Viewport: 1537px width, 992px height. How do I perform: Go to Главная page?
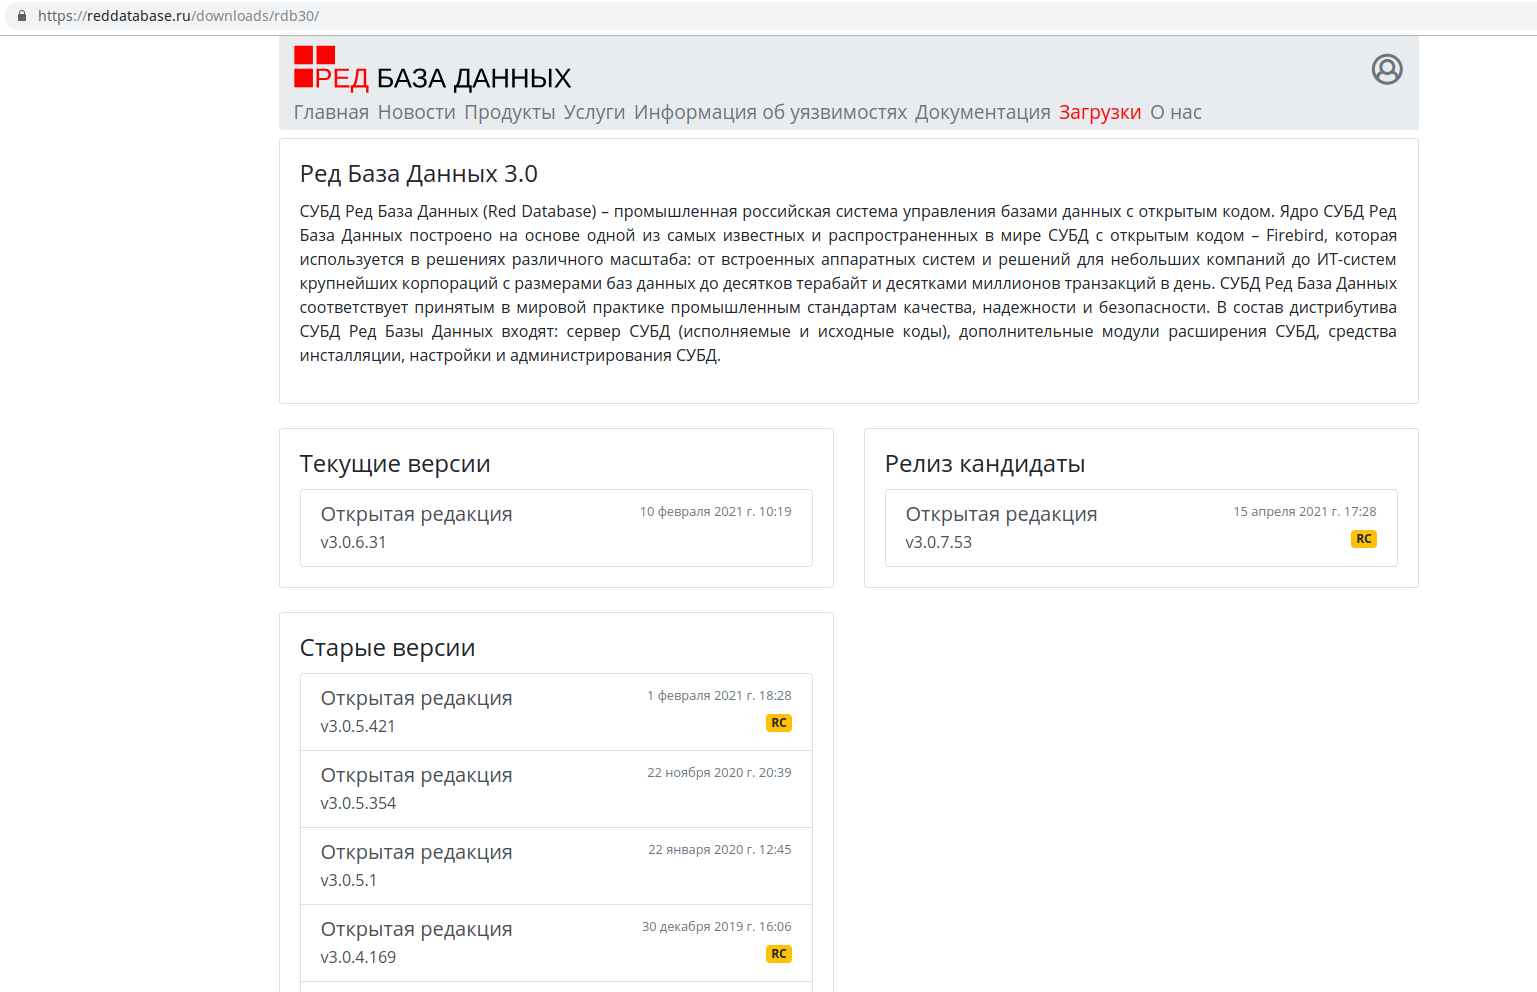click(331, 112)
